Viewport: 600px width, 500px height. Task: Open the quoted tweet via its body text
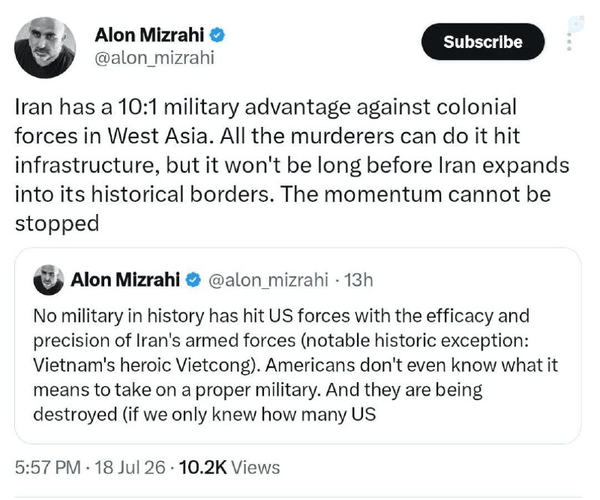coord(295,365)
